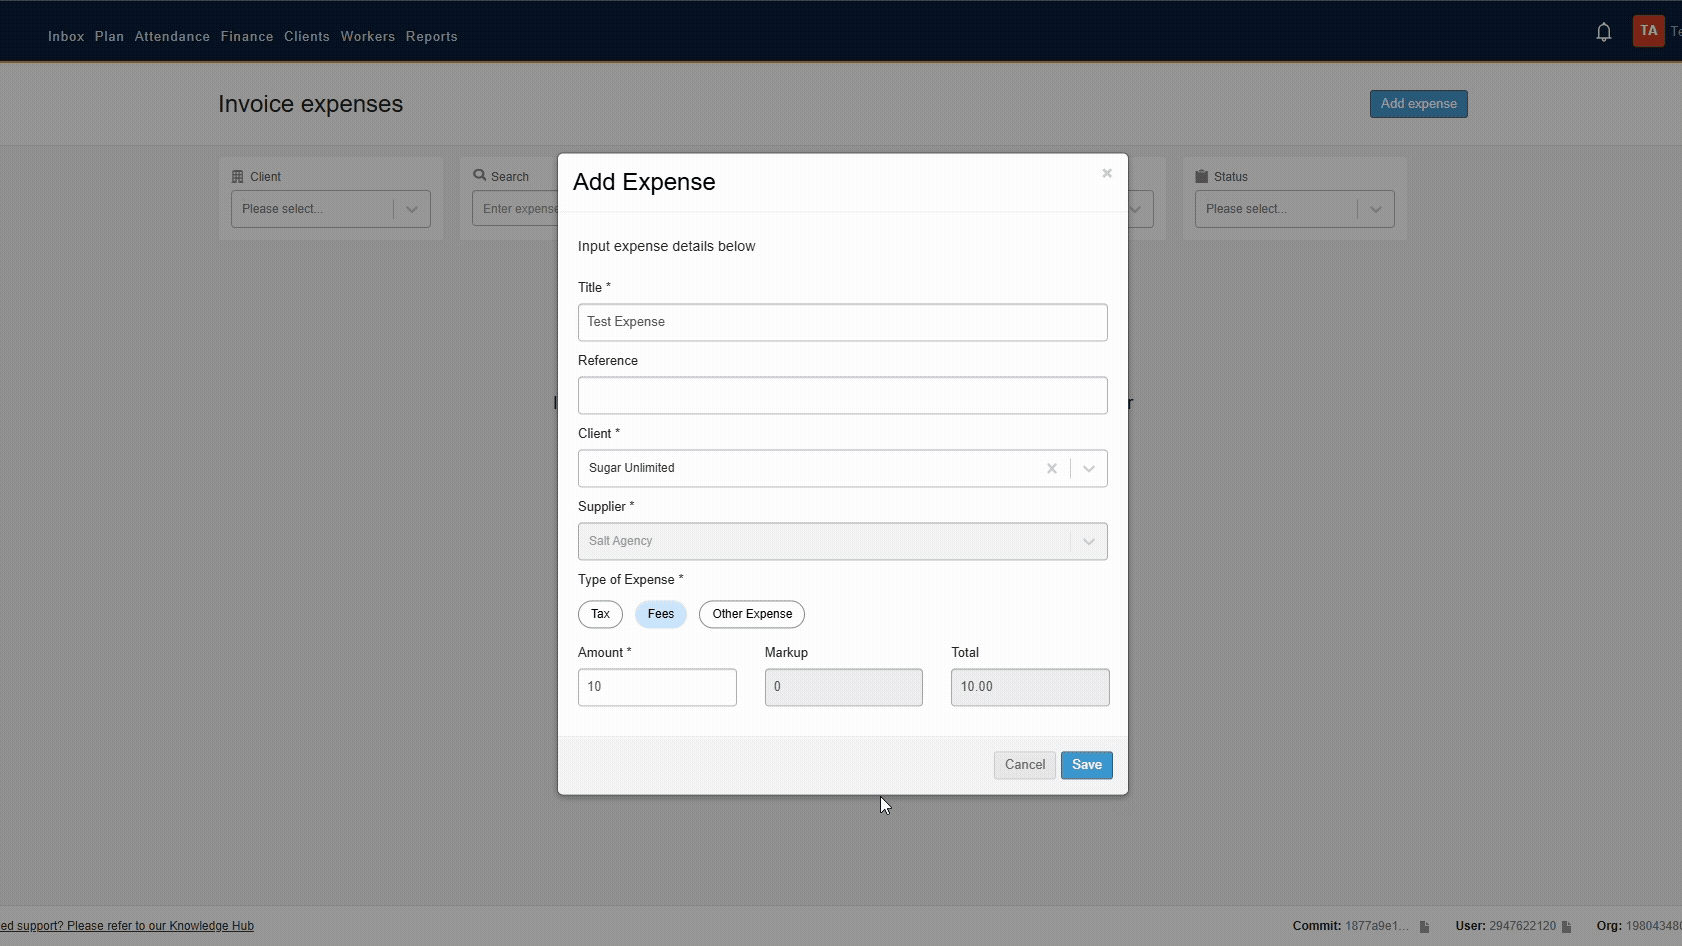Expand the Supplier dropdown

tap(1089, 541)
